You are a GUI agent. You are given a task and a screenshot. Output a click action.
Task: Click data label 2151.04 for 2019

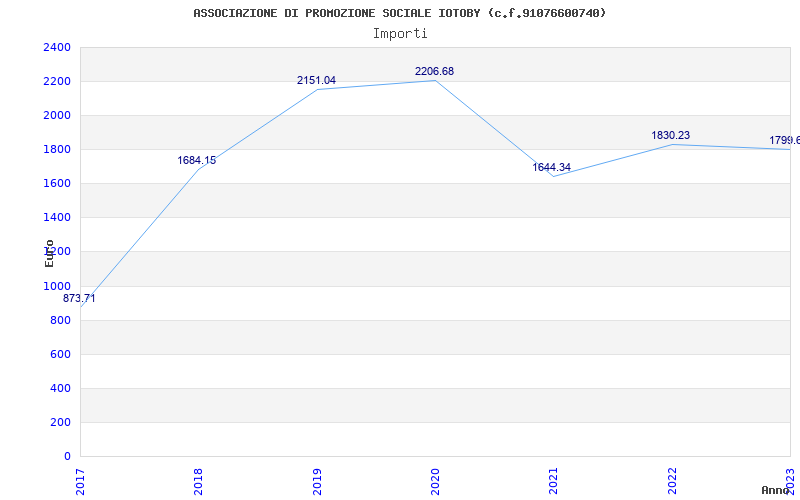point(316,80)
